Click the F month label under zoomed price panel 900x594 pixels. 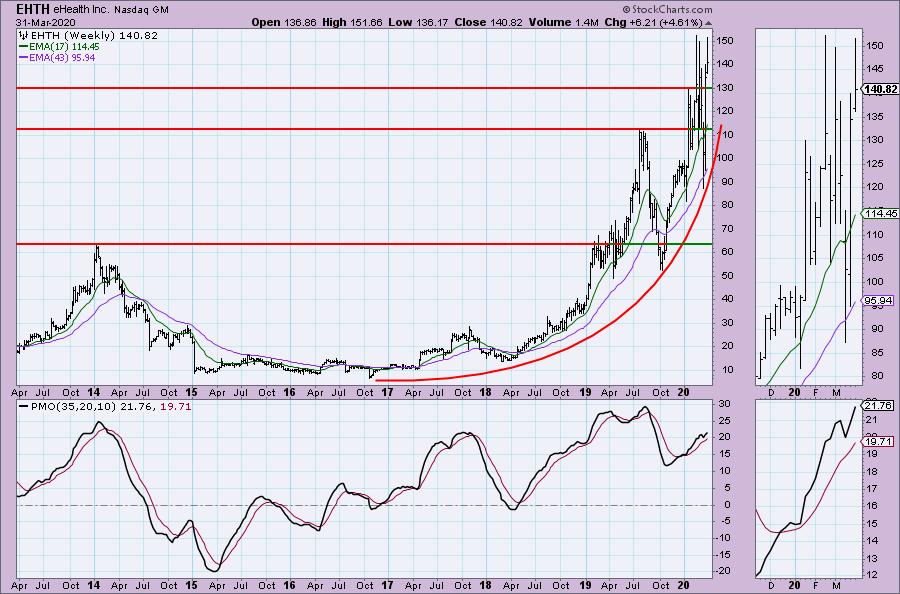point(816,393)
